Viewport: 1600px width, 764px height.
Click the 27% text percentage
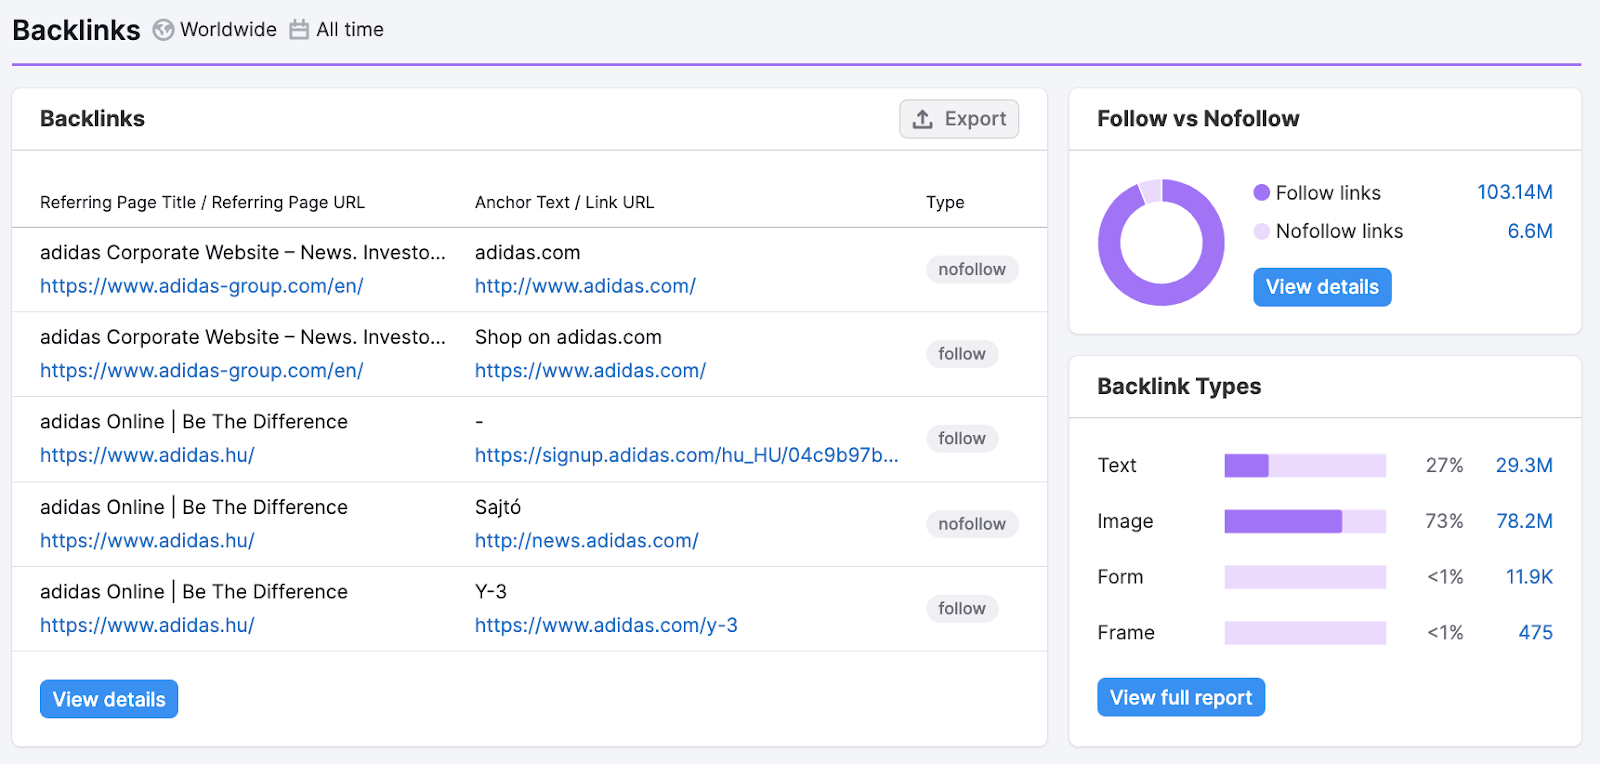point(1444,465)
